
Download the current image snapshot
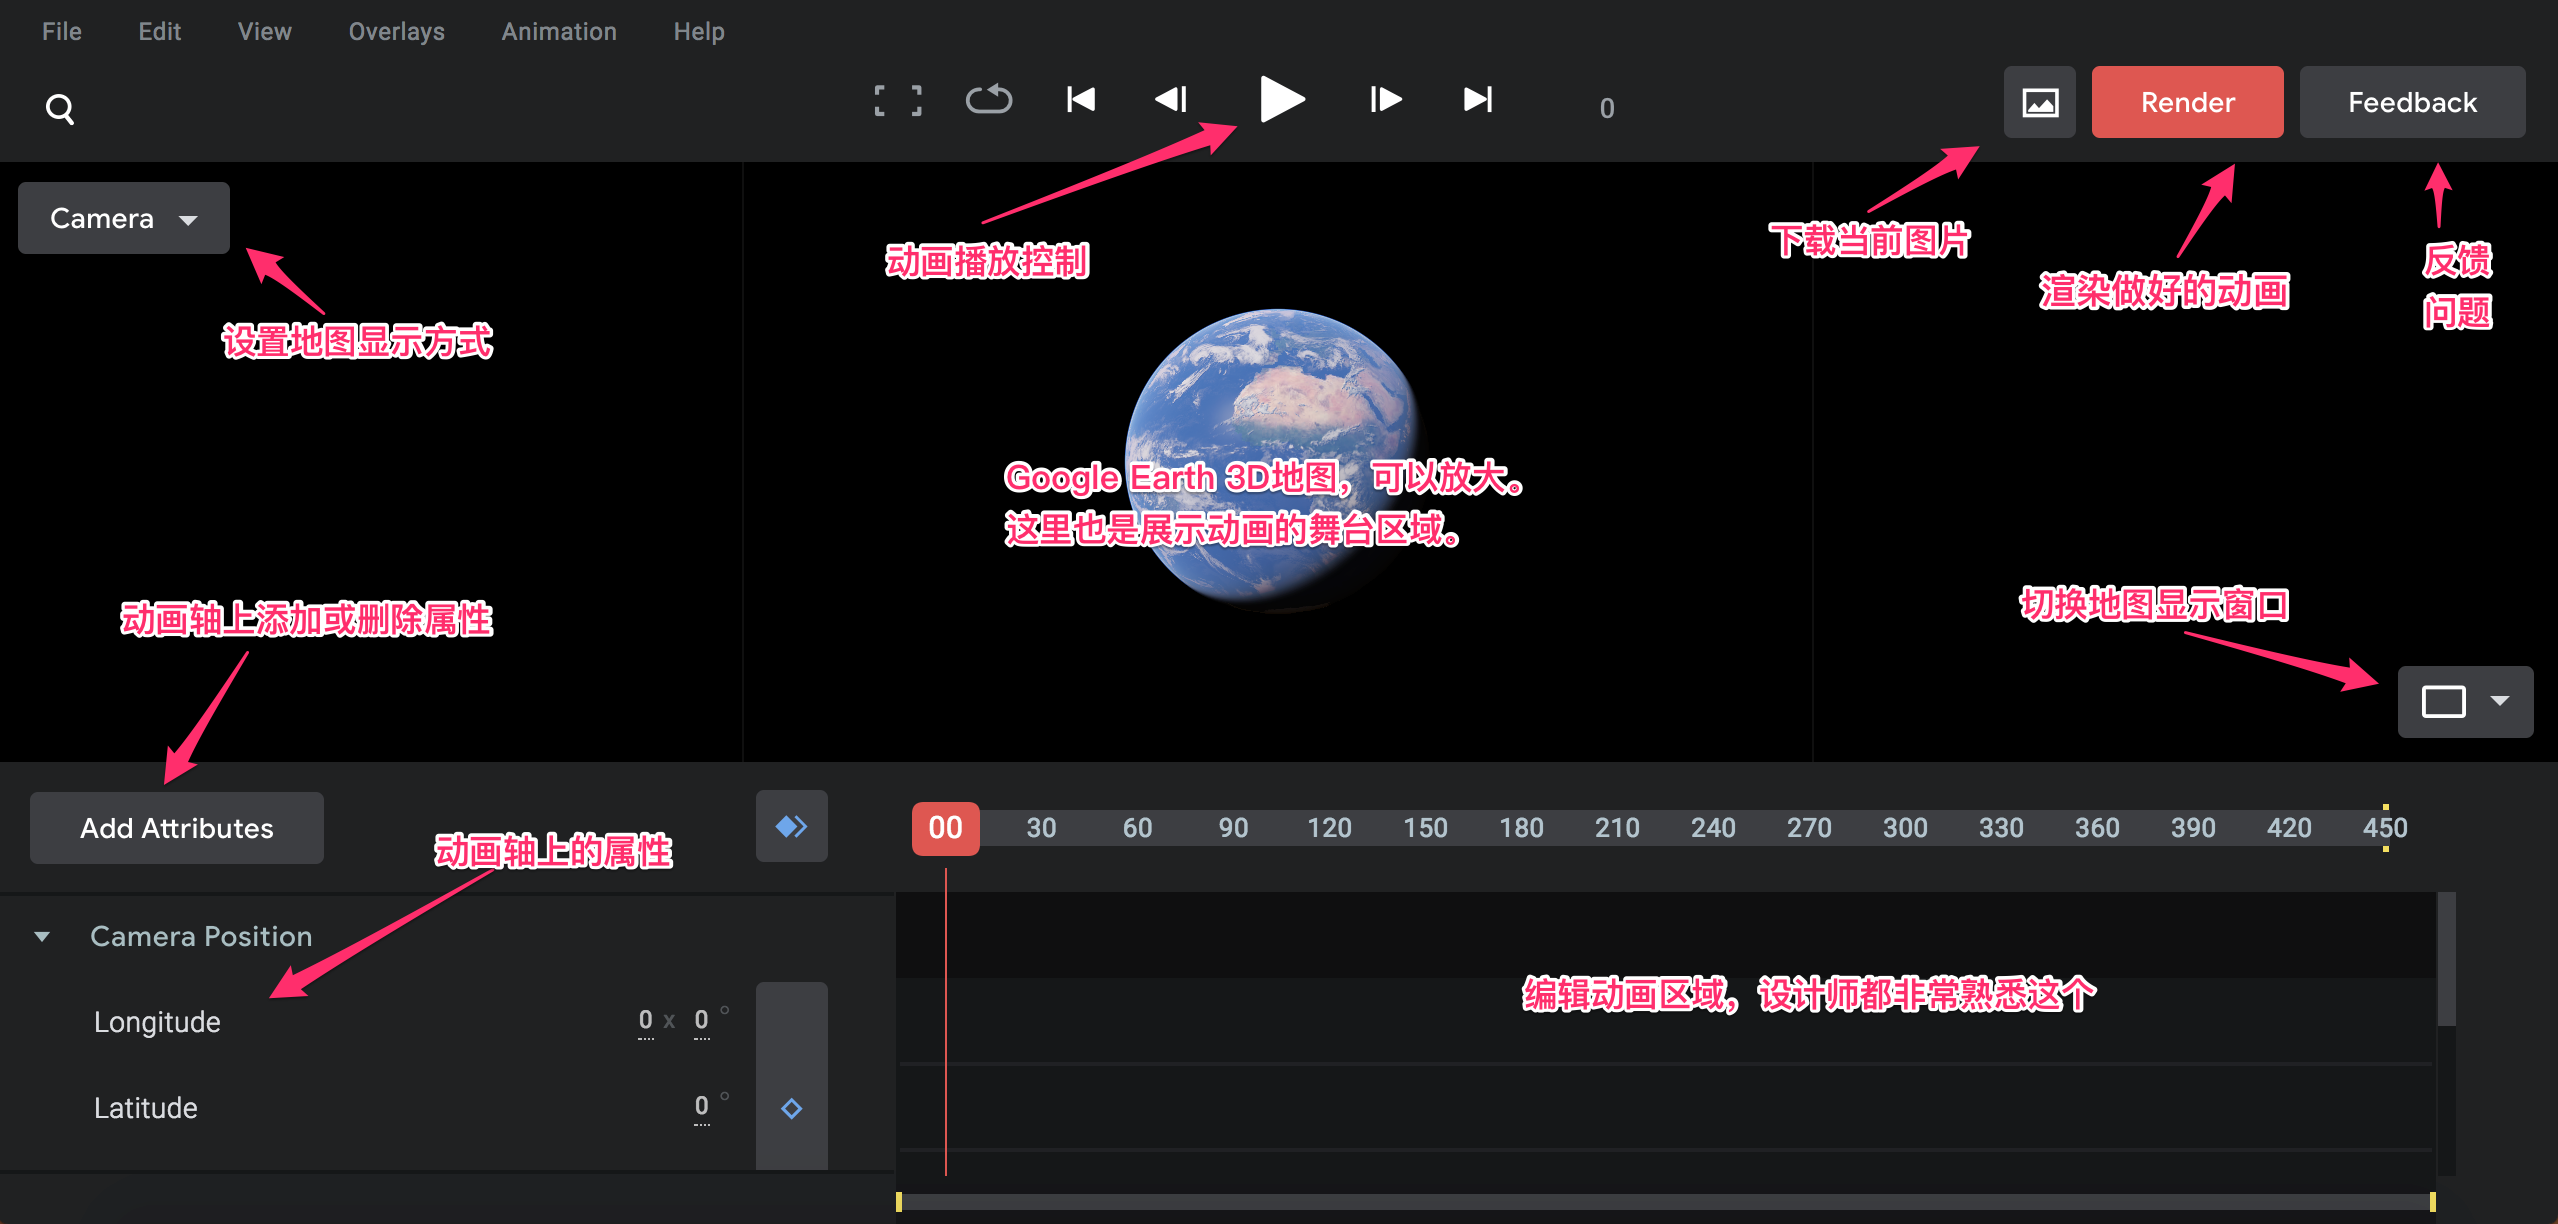click(2039, 101)
